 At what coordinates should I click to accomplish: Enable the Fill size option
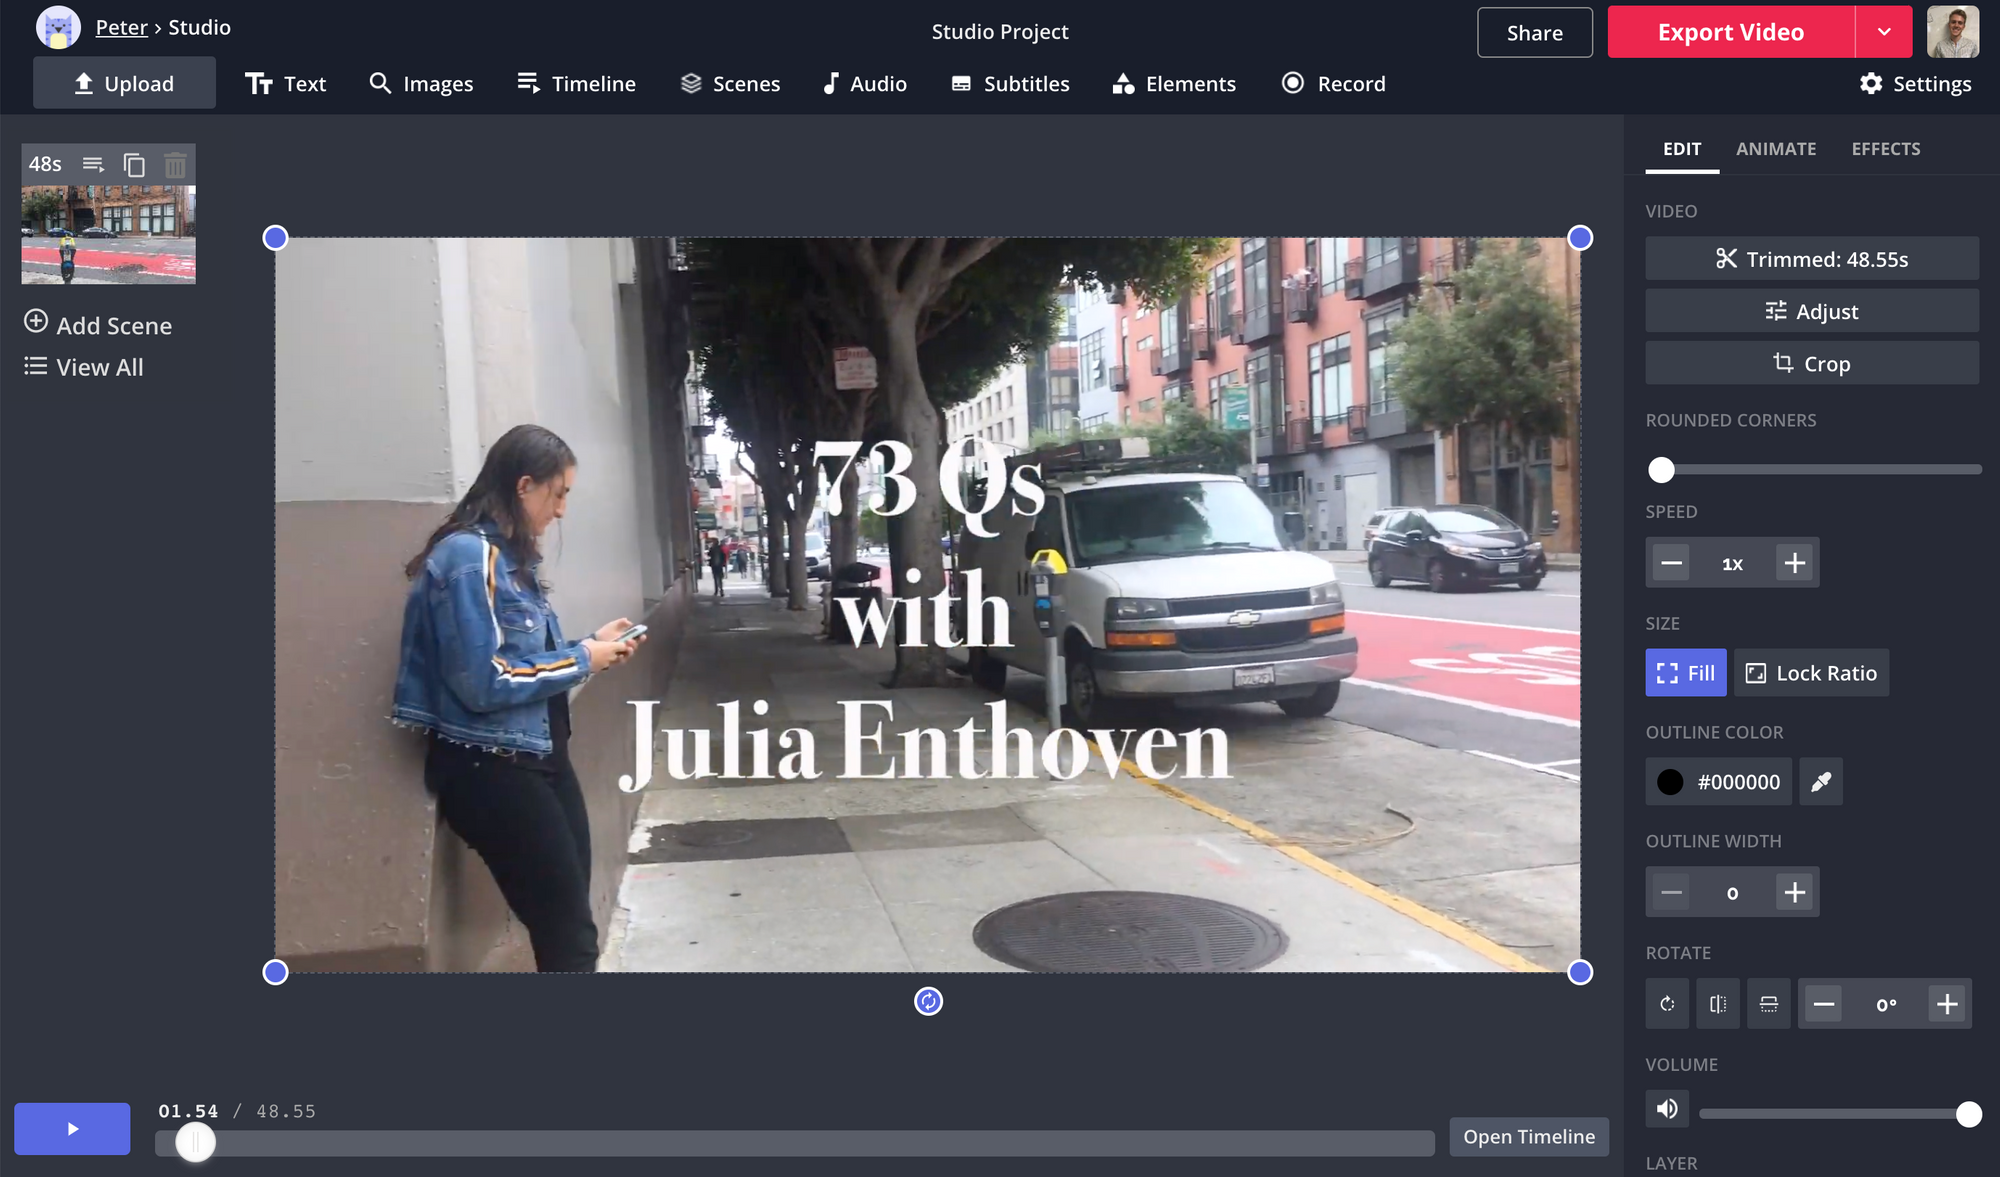coord(1686,673)
